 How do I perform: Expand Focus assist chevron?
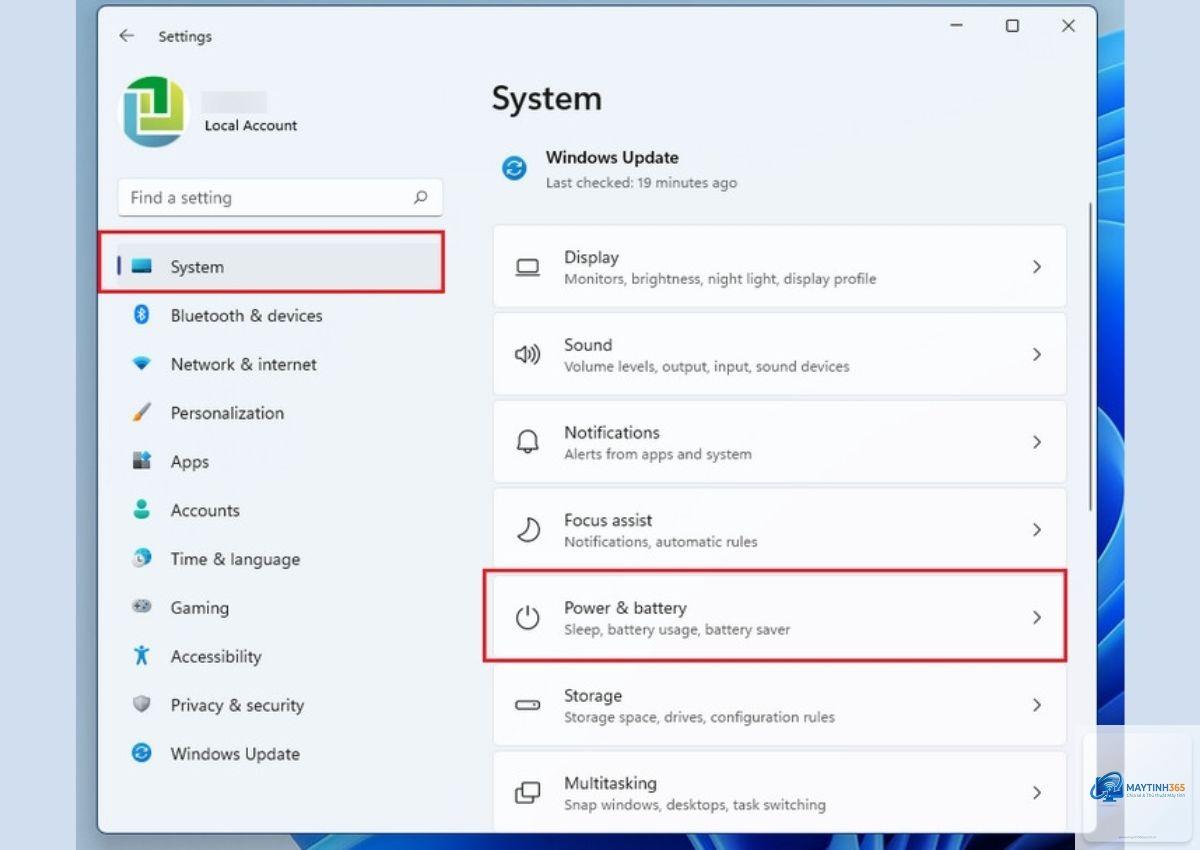[x=1037, y=529]
